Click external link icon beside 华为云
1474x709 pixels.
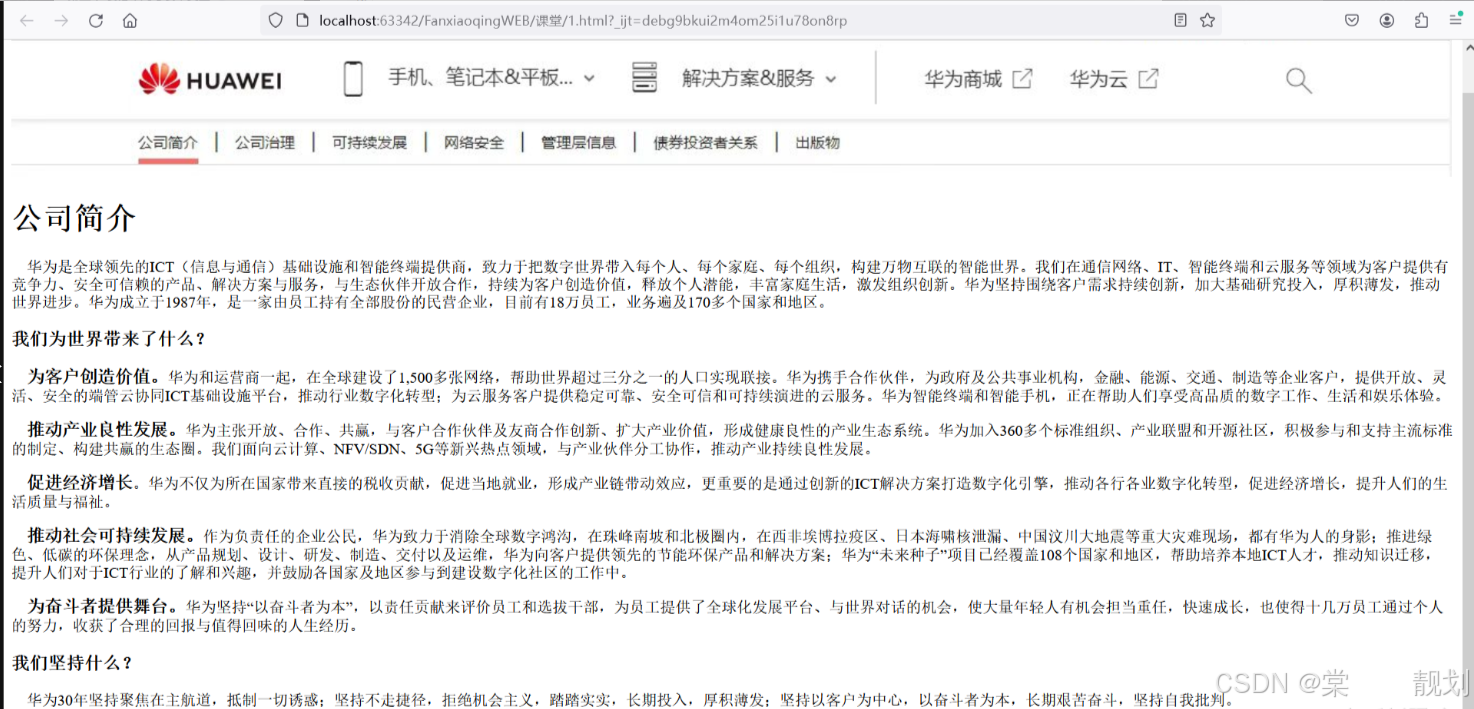click(1148, 79)
